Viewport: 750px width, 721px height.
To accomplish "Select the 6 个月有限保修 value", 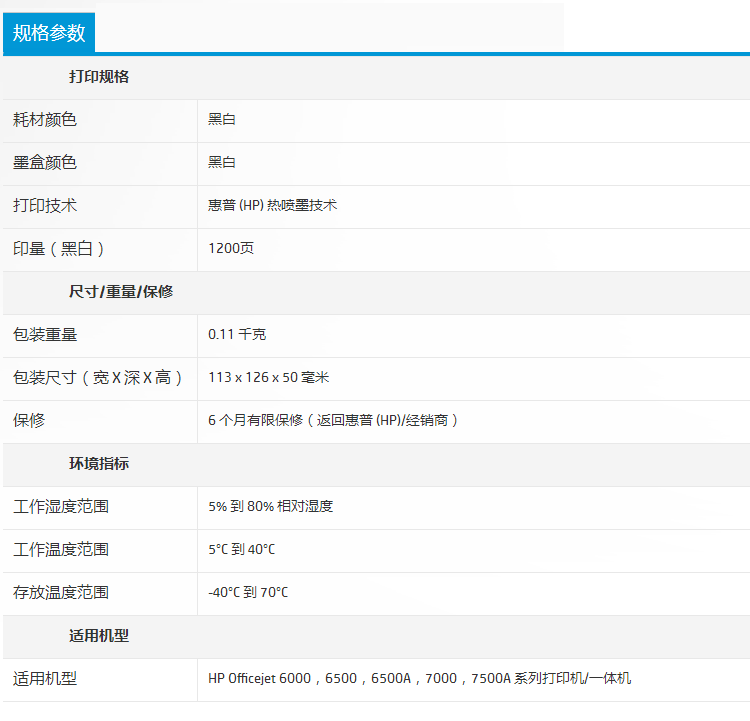I will 333,421.
